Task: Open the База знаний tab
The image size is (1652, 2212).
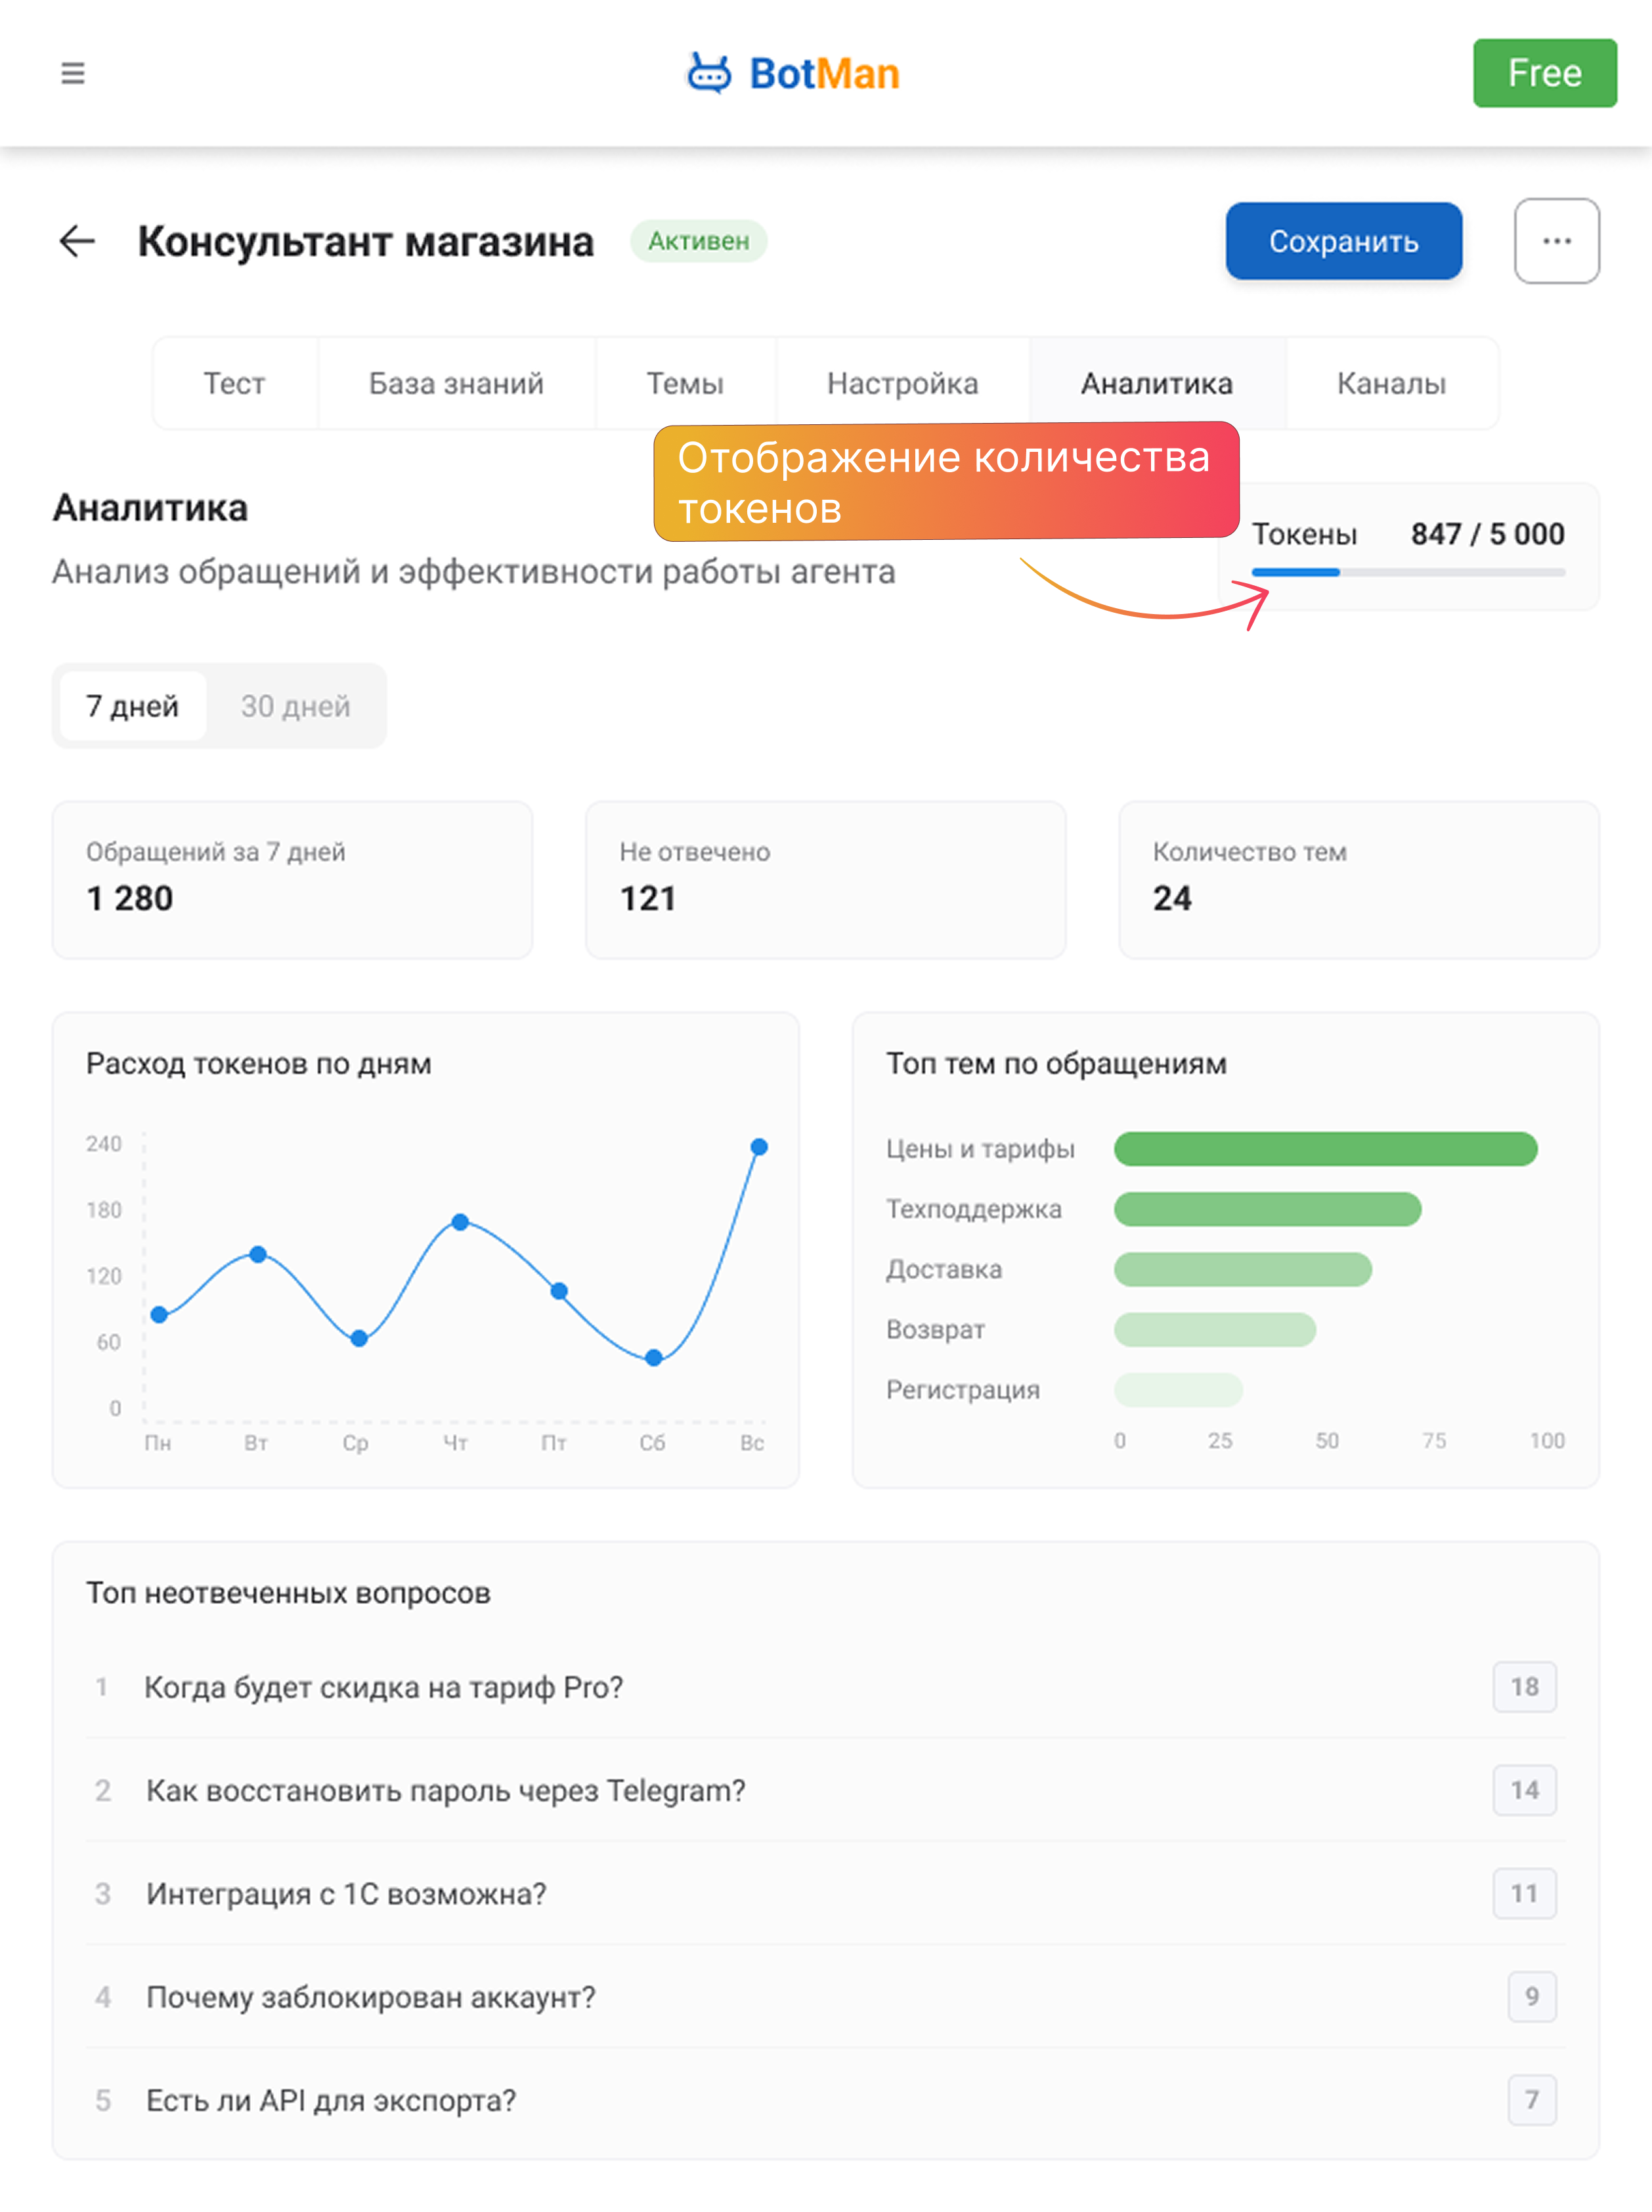Action: [456, 383]
